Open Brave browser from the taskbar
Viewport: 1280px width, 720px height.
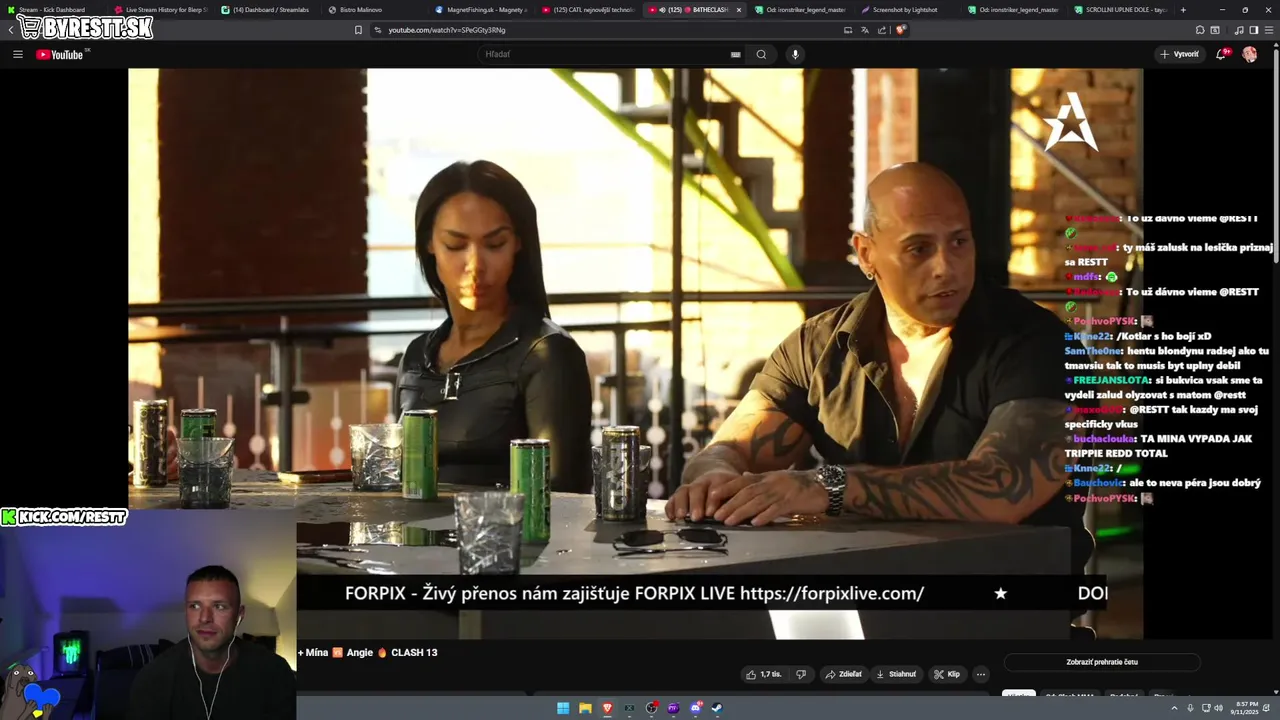pyautogui.click(x=607, y=708)
